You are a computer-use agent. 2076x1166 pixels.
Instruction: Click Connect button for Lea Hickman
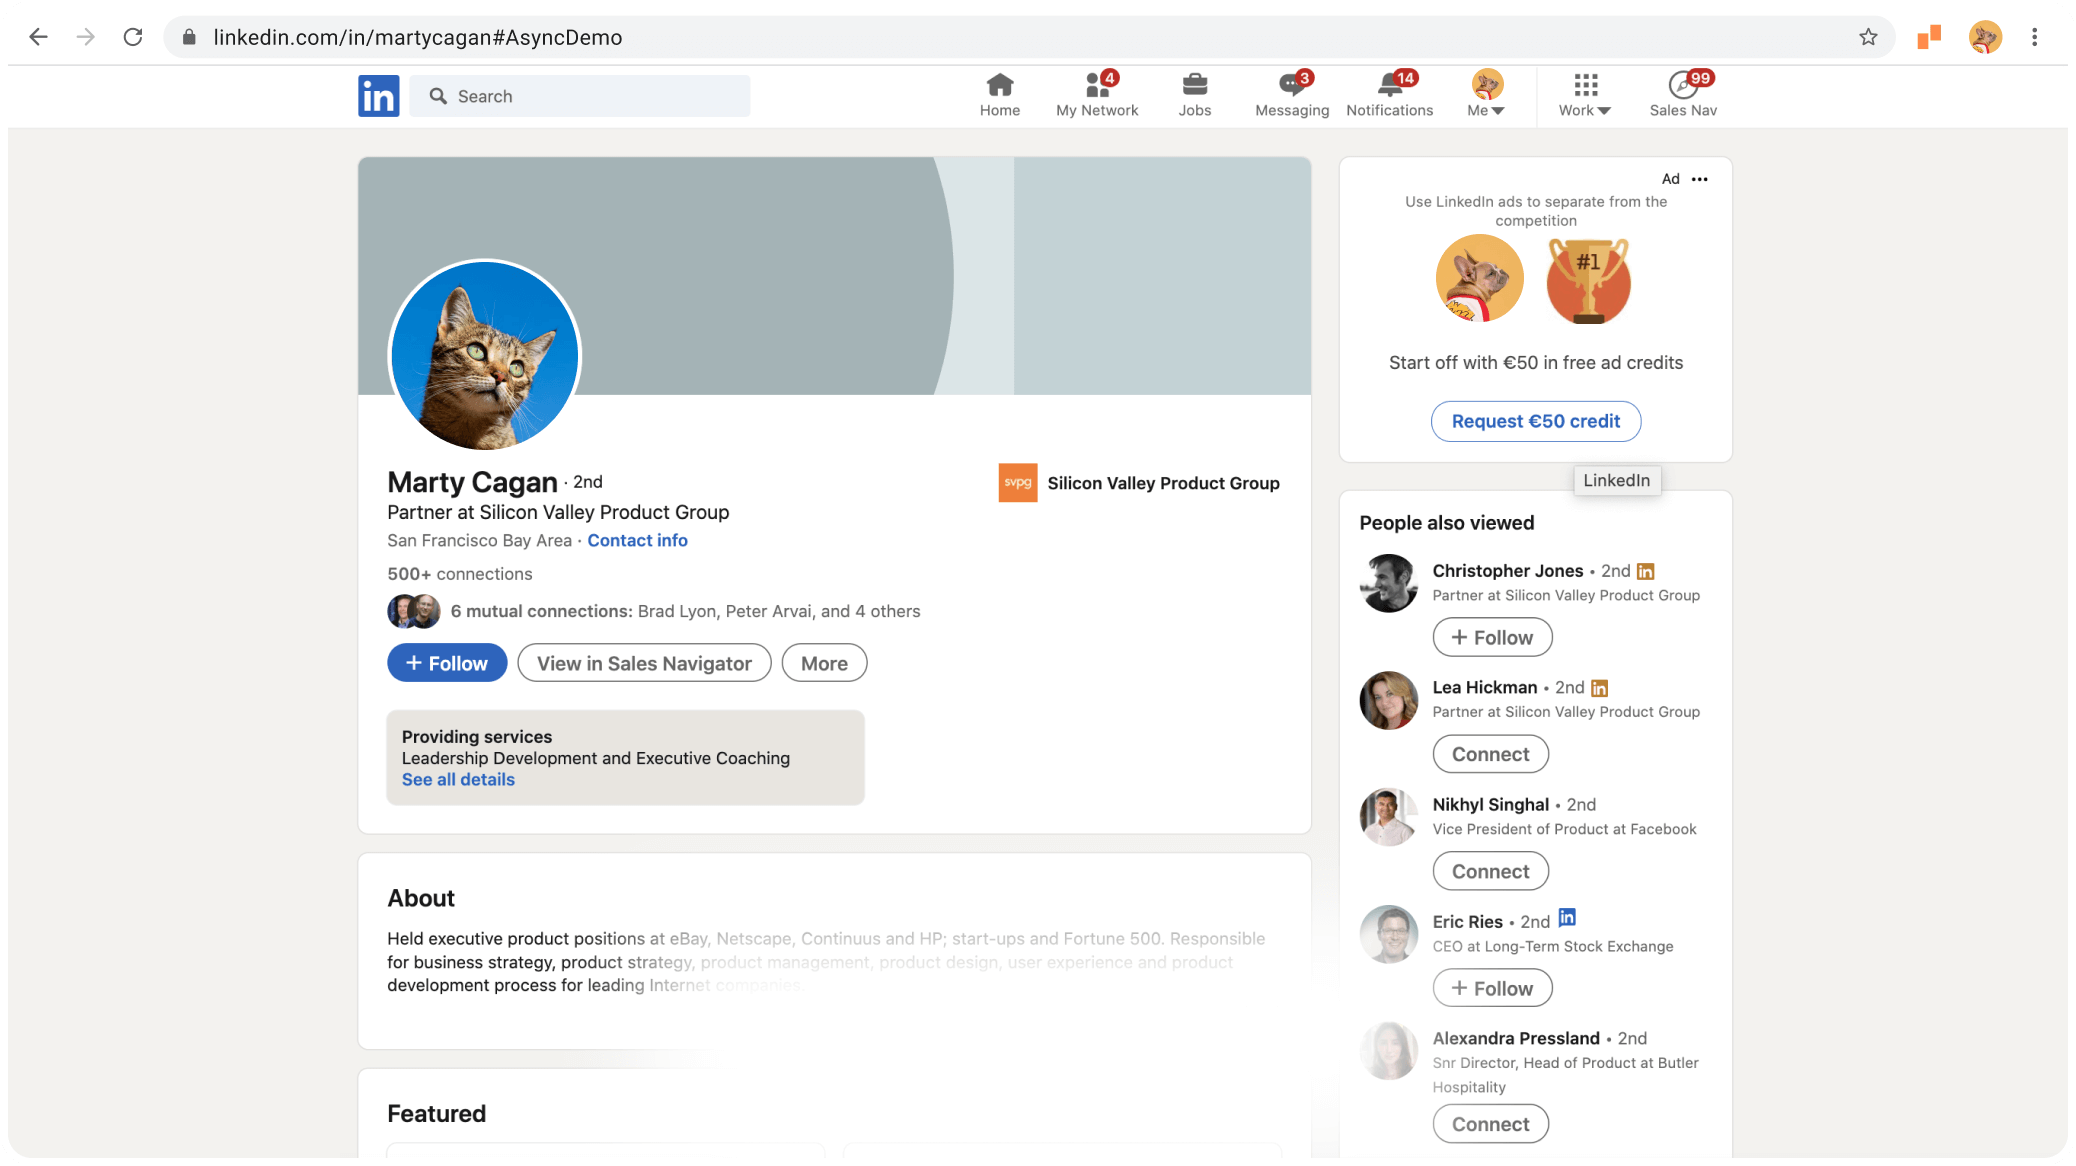pyautogui.click(x=1490, y=754)
